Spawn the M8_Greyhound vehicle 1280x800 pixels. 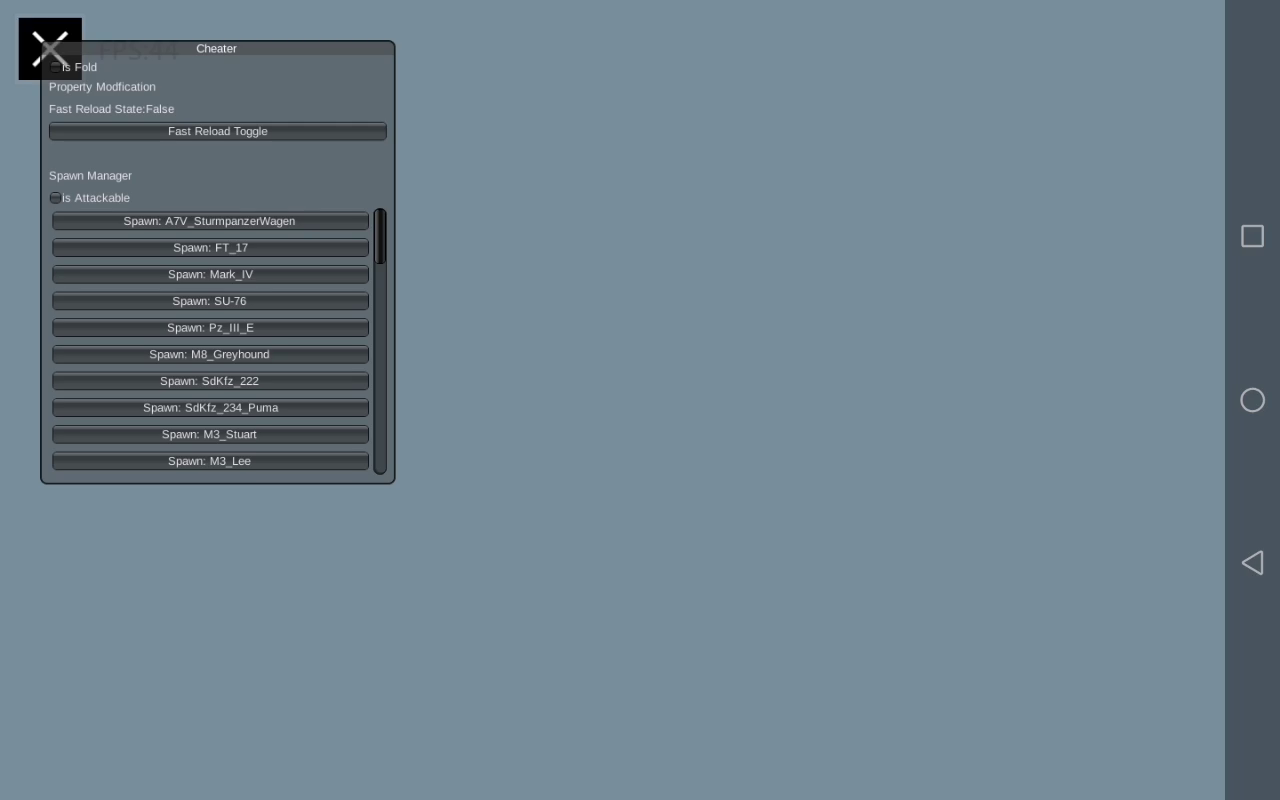pos(210,354)
